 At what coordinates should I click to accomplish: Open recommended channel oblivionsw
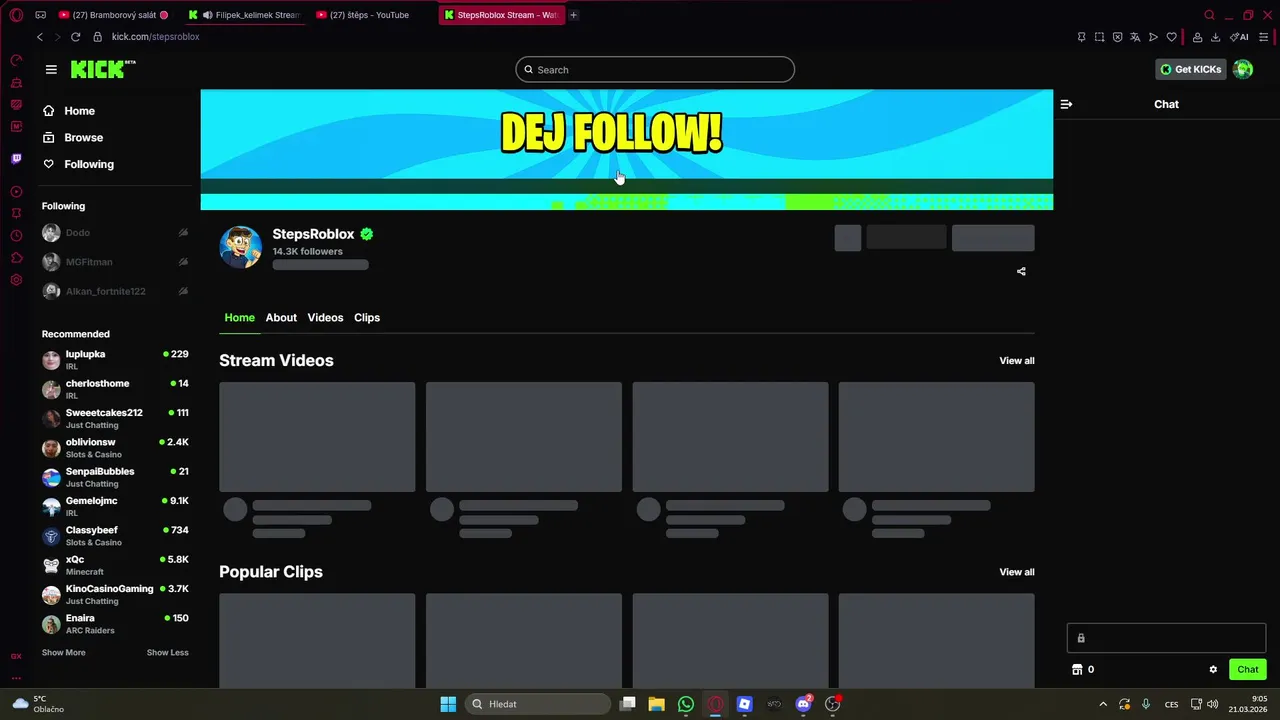(x=115, y=448)
